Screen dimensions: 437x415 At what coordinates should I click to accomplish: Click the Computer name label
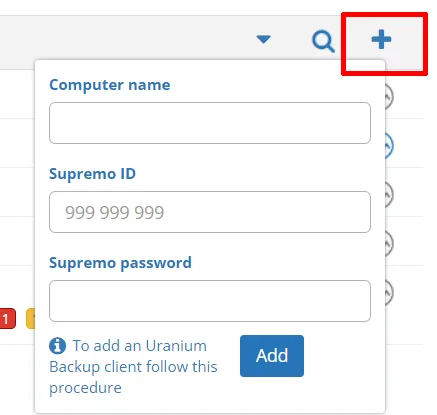tap(110, 85)
